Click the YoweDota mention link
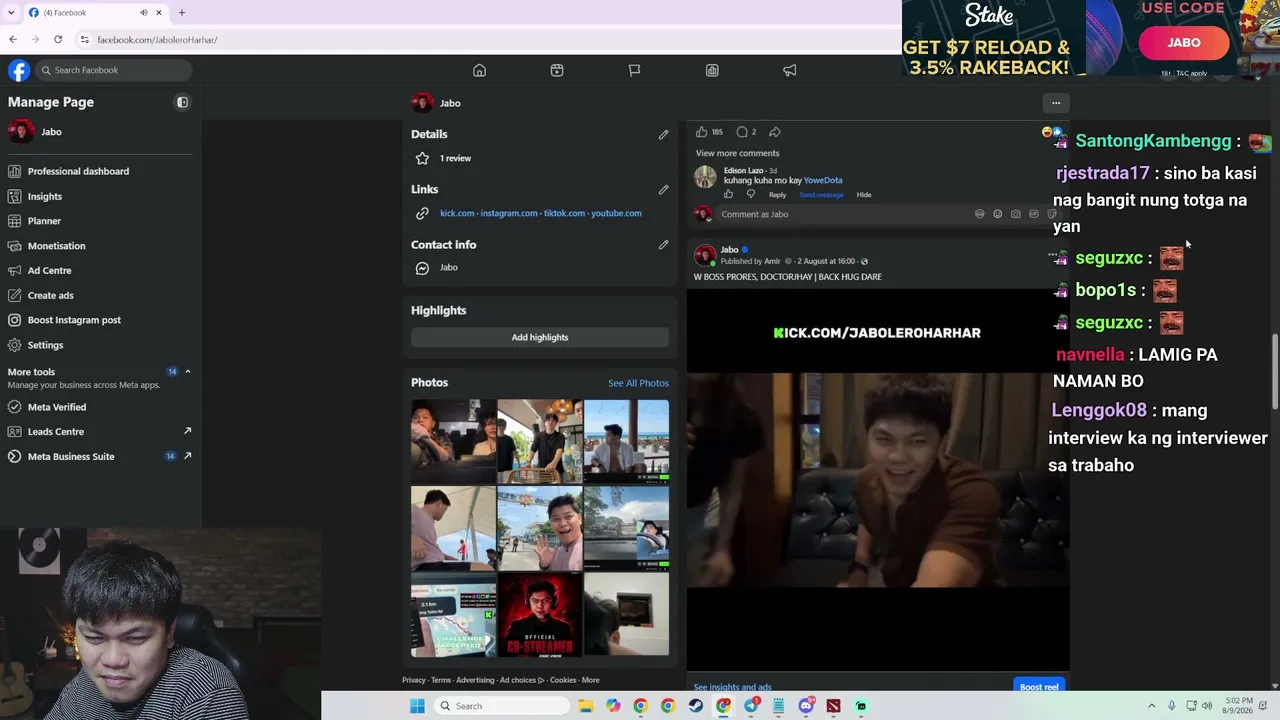 click(x=823, y=180)
